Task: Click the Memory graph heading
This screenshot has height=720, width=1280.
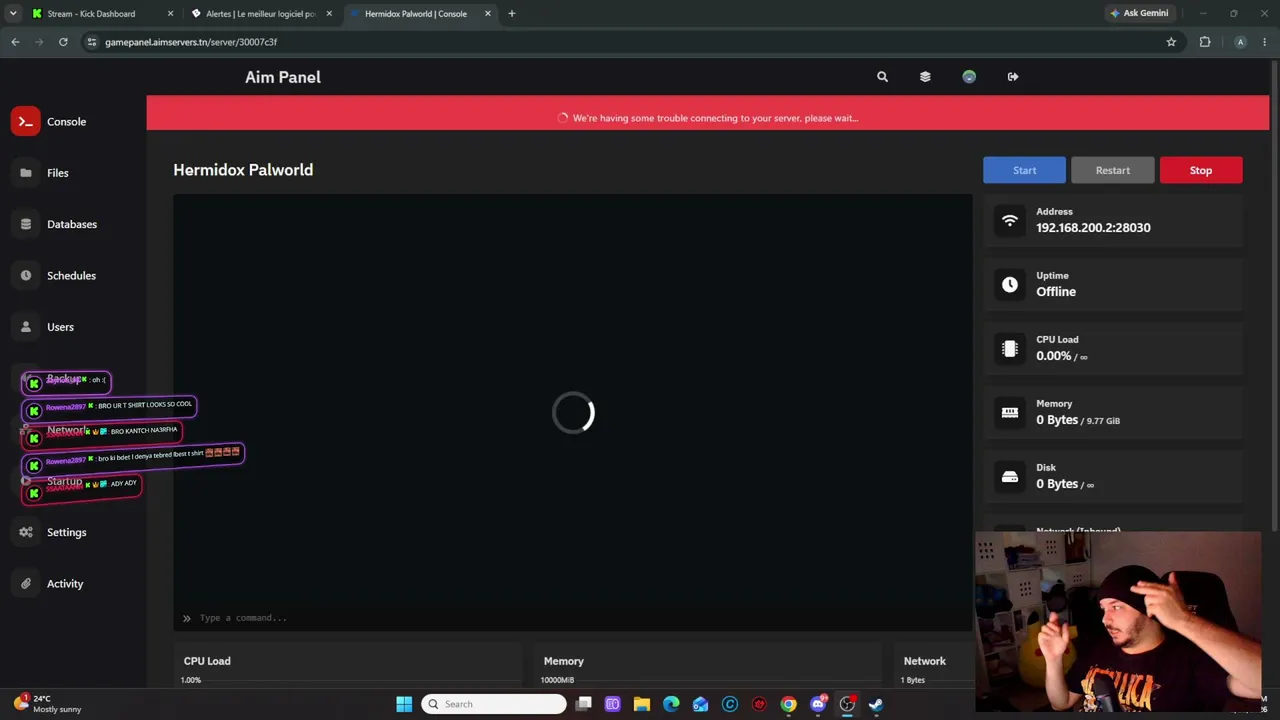Action: [x=564, y=661]
